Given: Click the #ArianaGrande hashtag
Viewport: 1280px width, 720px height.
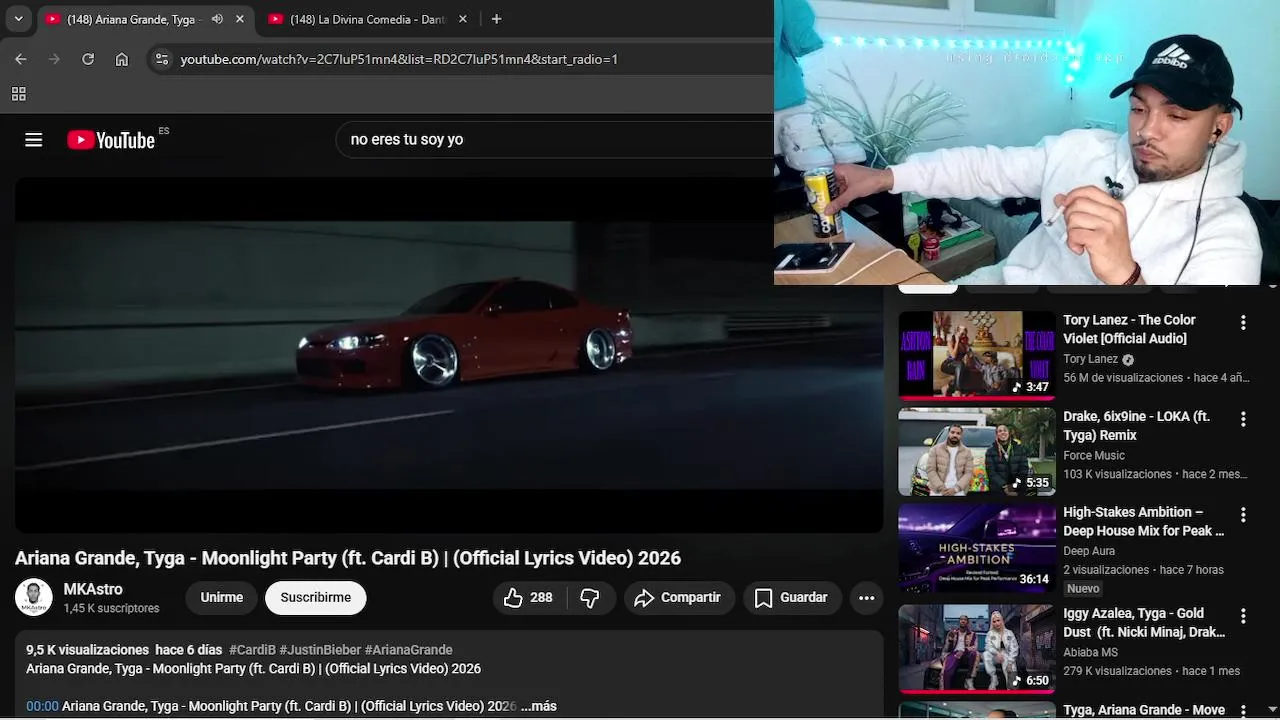Looking at the screenshot, I should [x=408, y=650].
